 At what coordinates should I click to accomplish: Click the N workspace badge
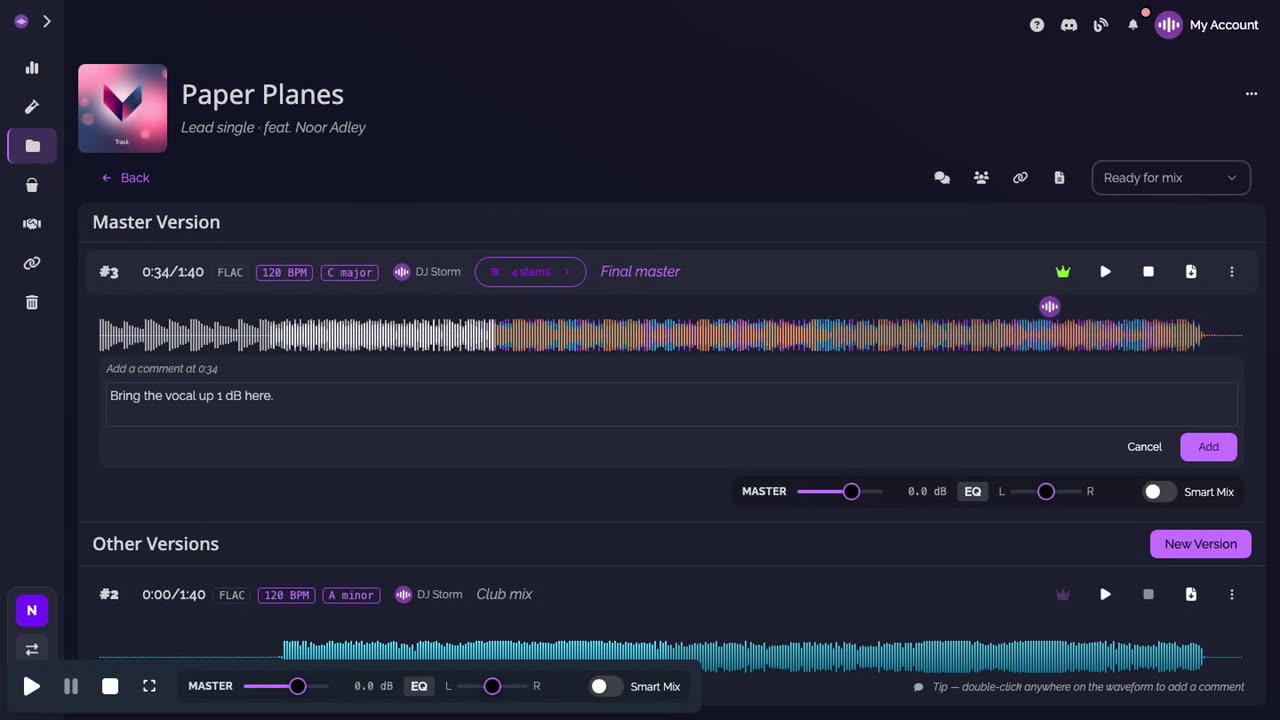(32, 610)
